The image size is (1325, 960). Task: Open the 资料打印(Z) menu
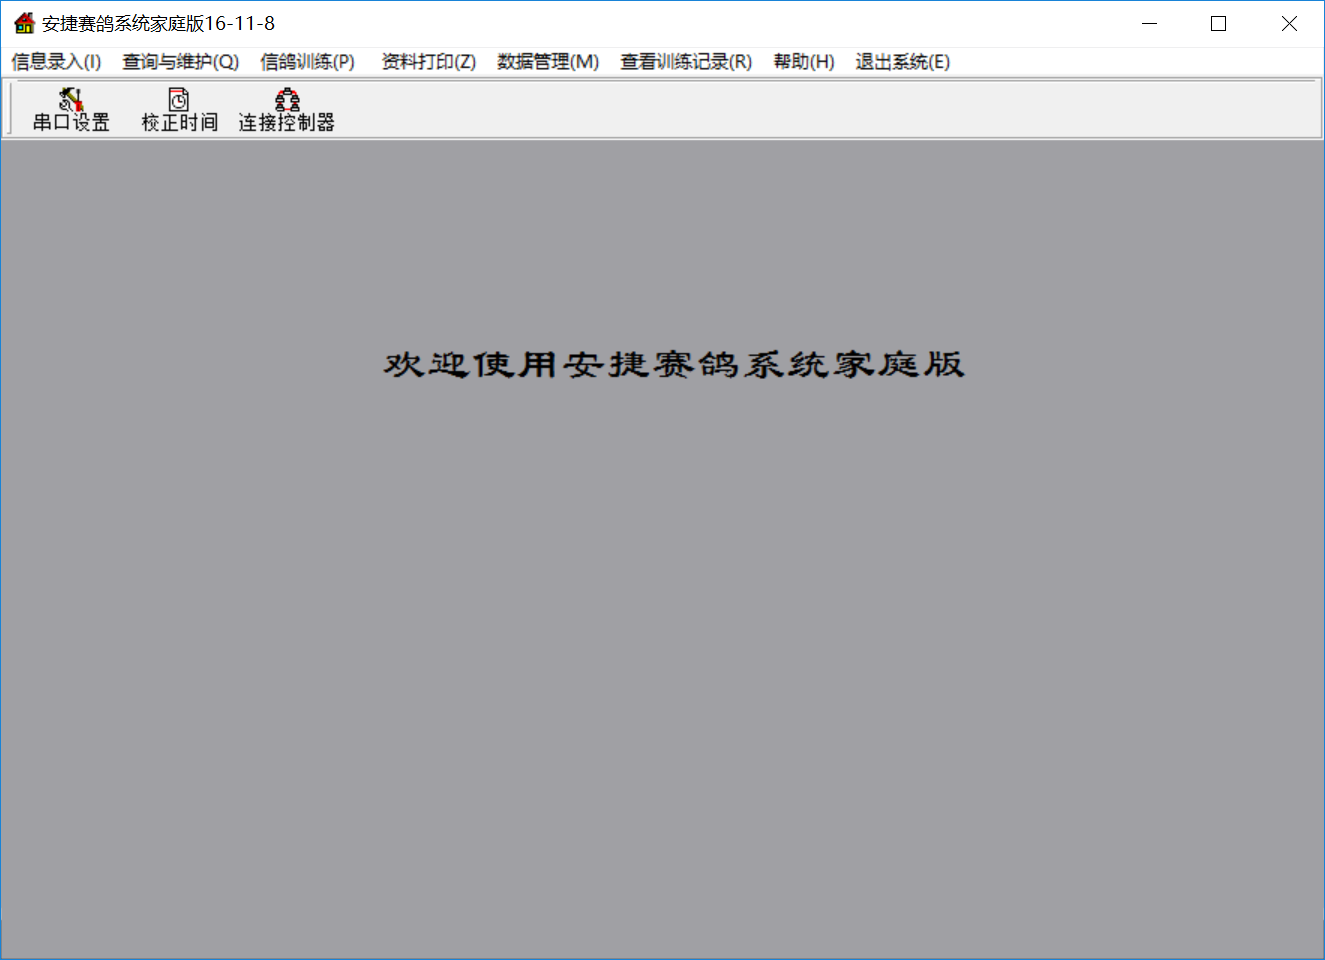pyautogui.click(x=429, y=62)
